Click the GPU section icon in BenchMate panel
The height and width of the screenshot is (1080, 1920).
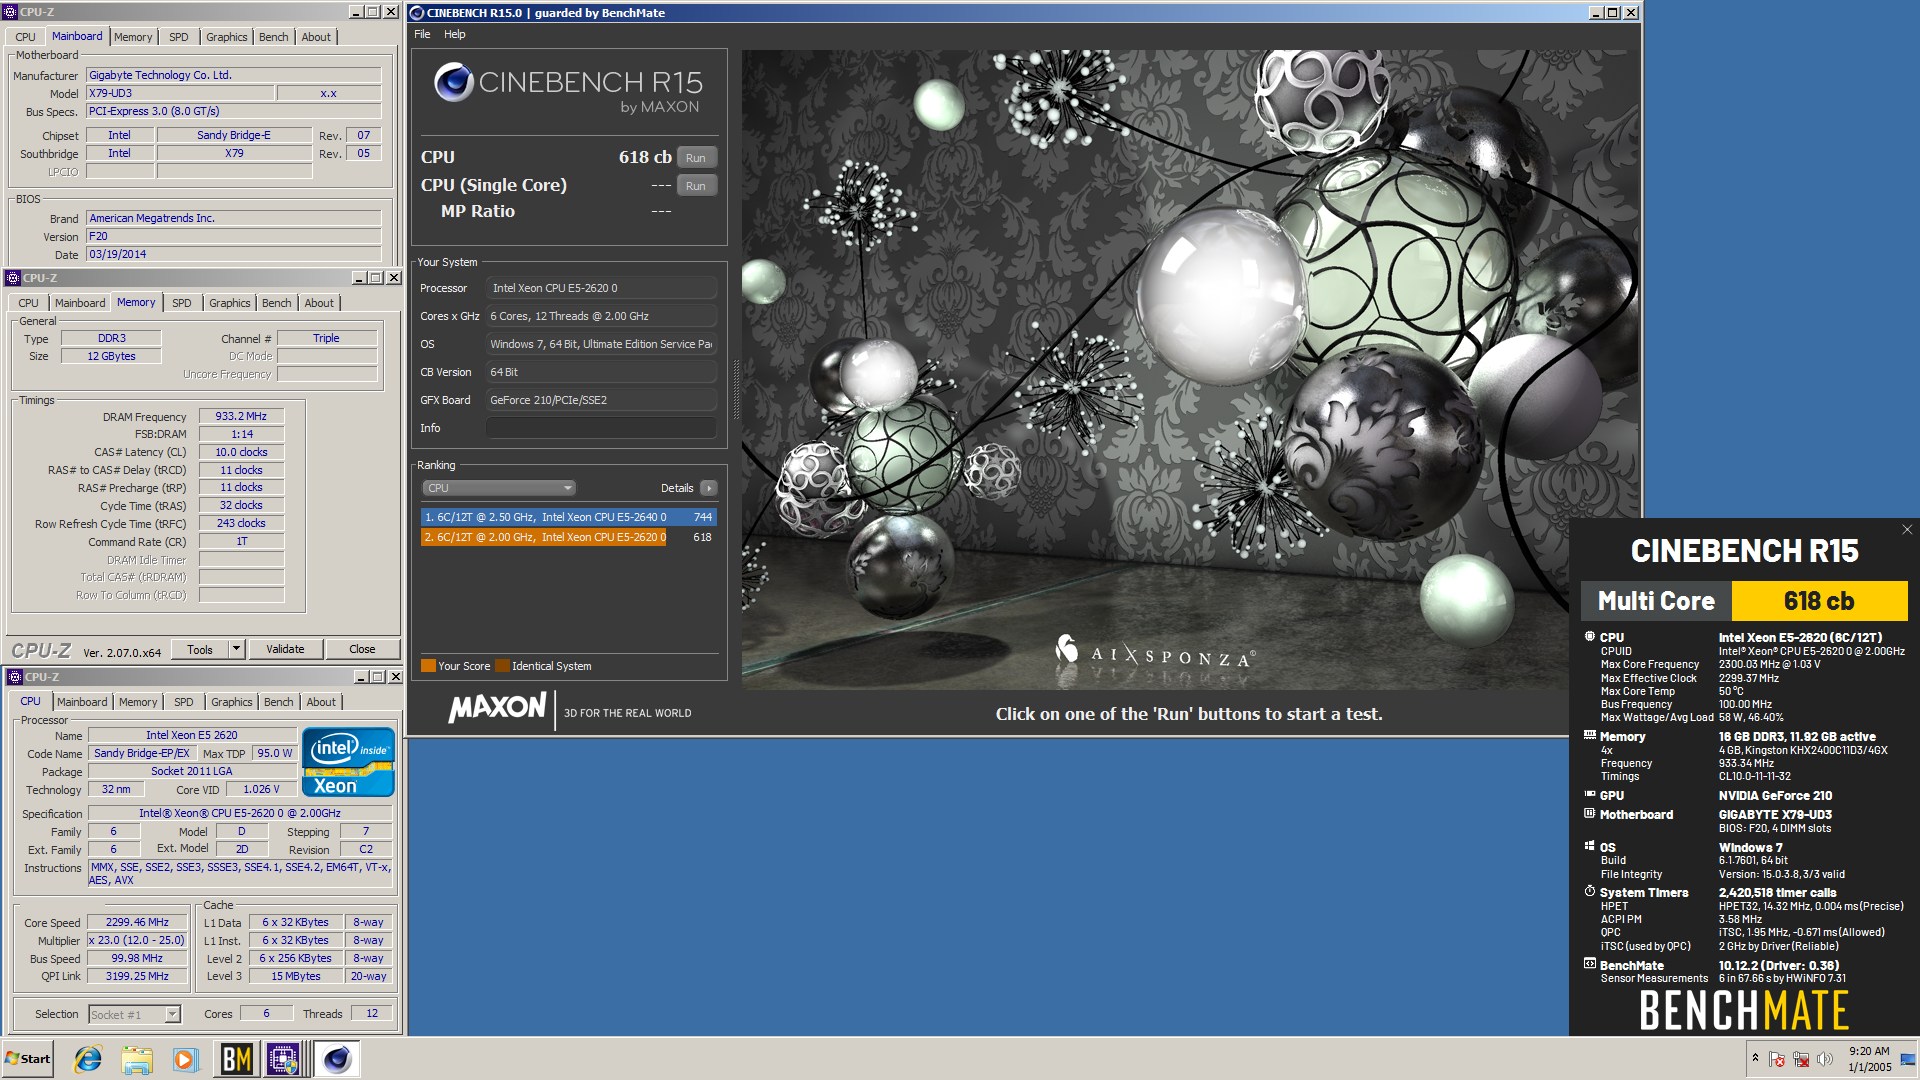1590,795
